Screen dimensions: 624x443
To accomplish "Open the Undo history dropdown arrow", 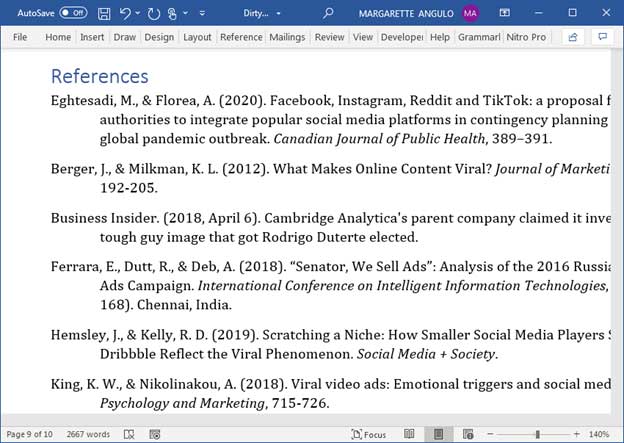I will (x=138, y=13).
